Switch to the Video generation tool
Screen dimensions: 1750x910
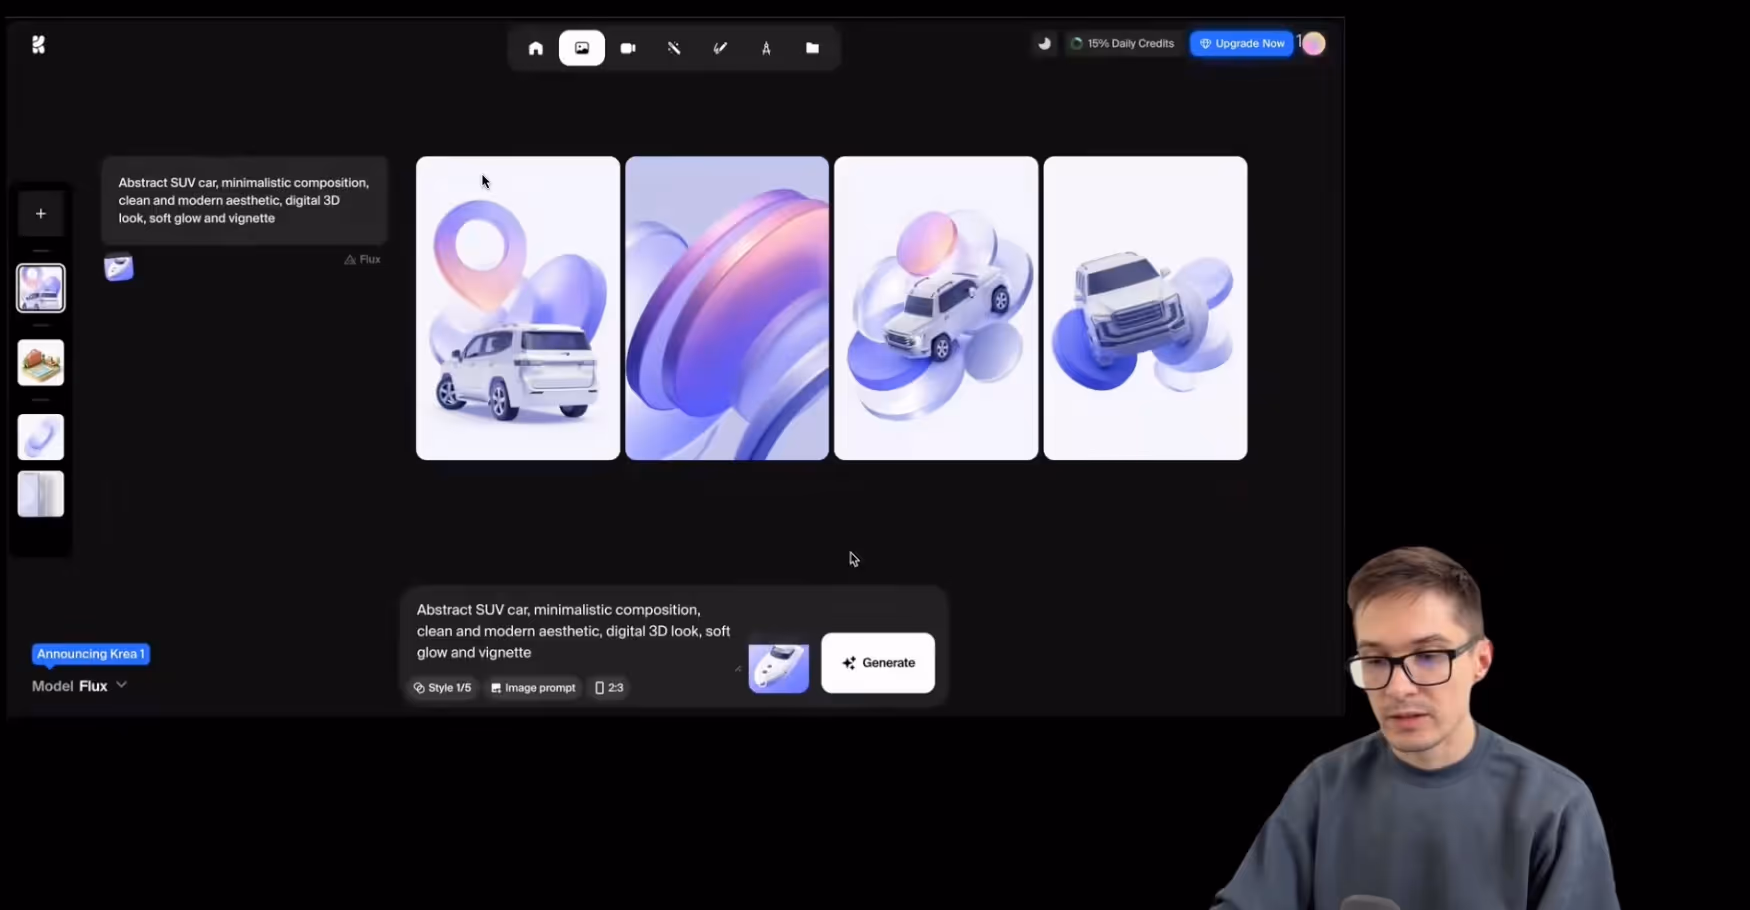click(x=628, y=47)
